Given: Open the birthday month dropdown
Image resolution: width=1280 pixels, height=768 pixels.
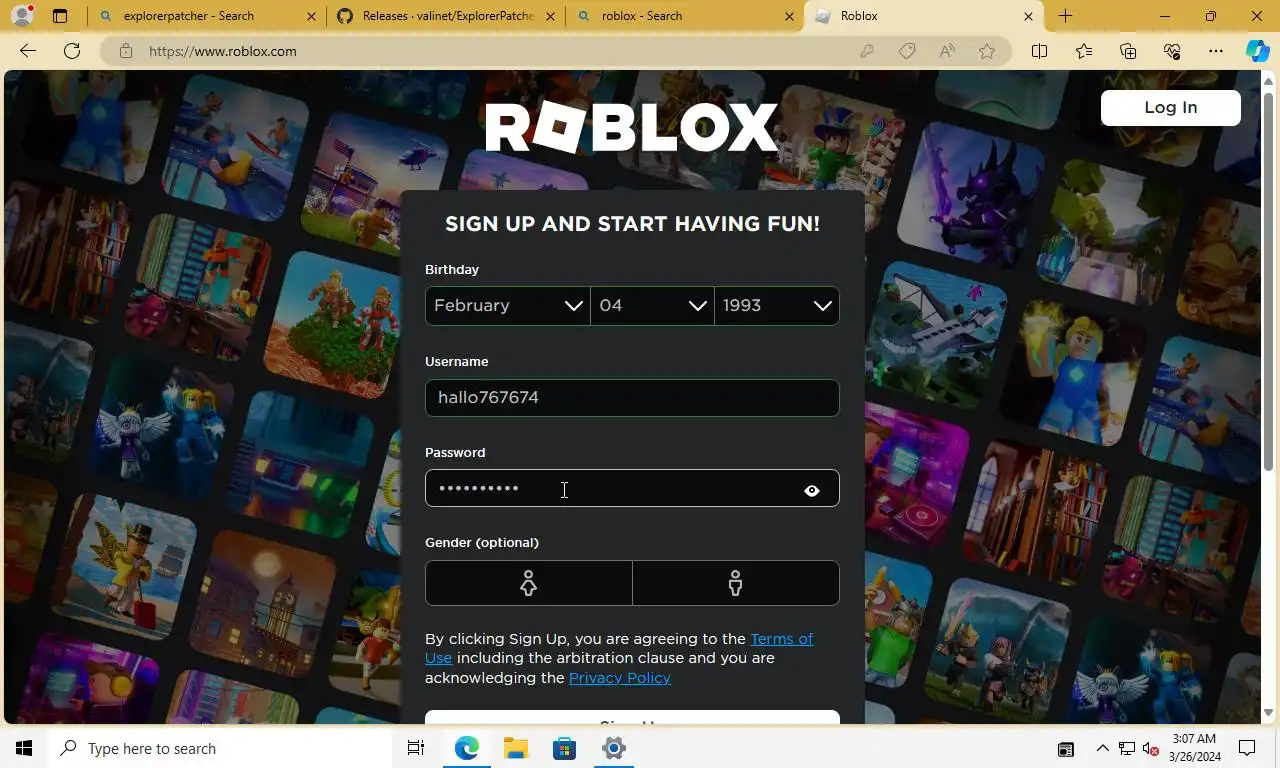Looking at the screenshot, I should 508,306.
